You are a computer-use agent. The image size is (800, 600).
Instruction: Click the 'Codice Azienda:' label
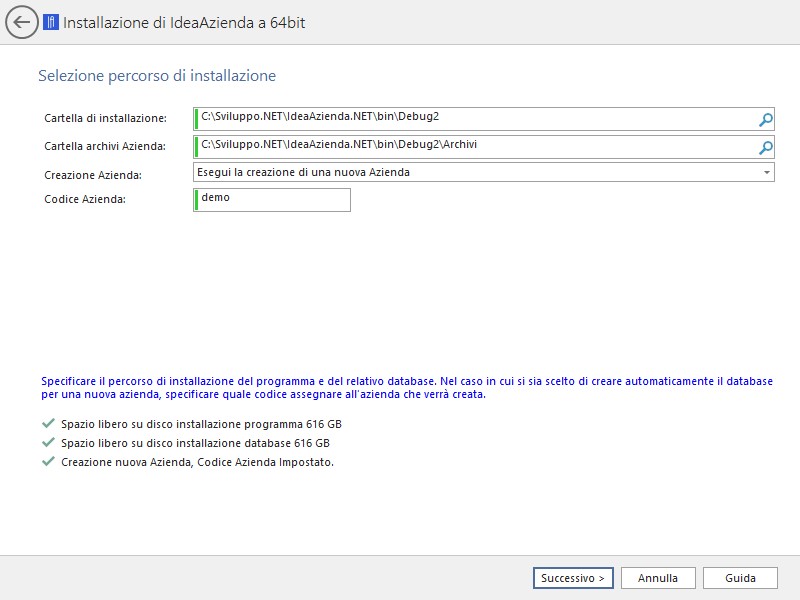[85, 199]
